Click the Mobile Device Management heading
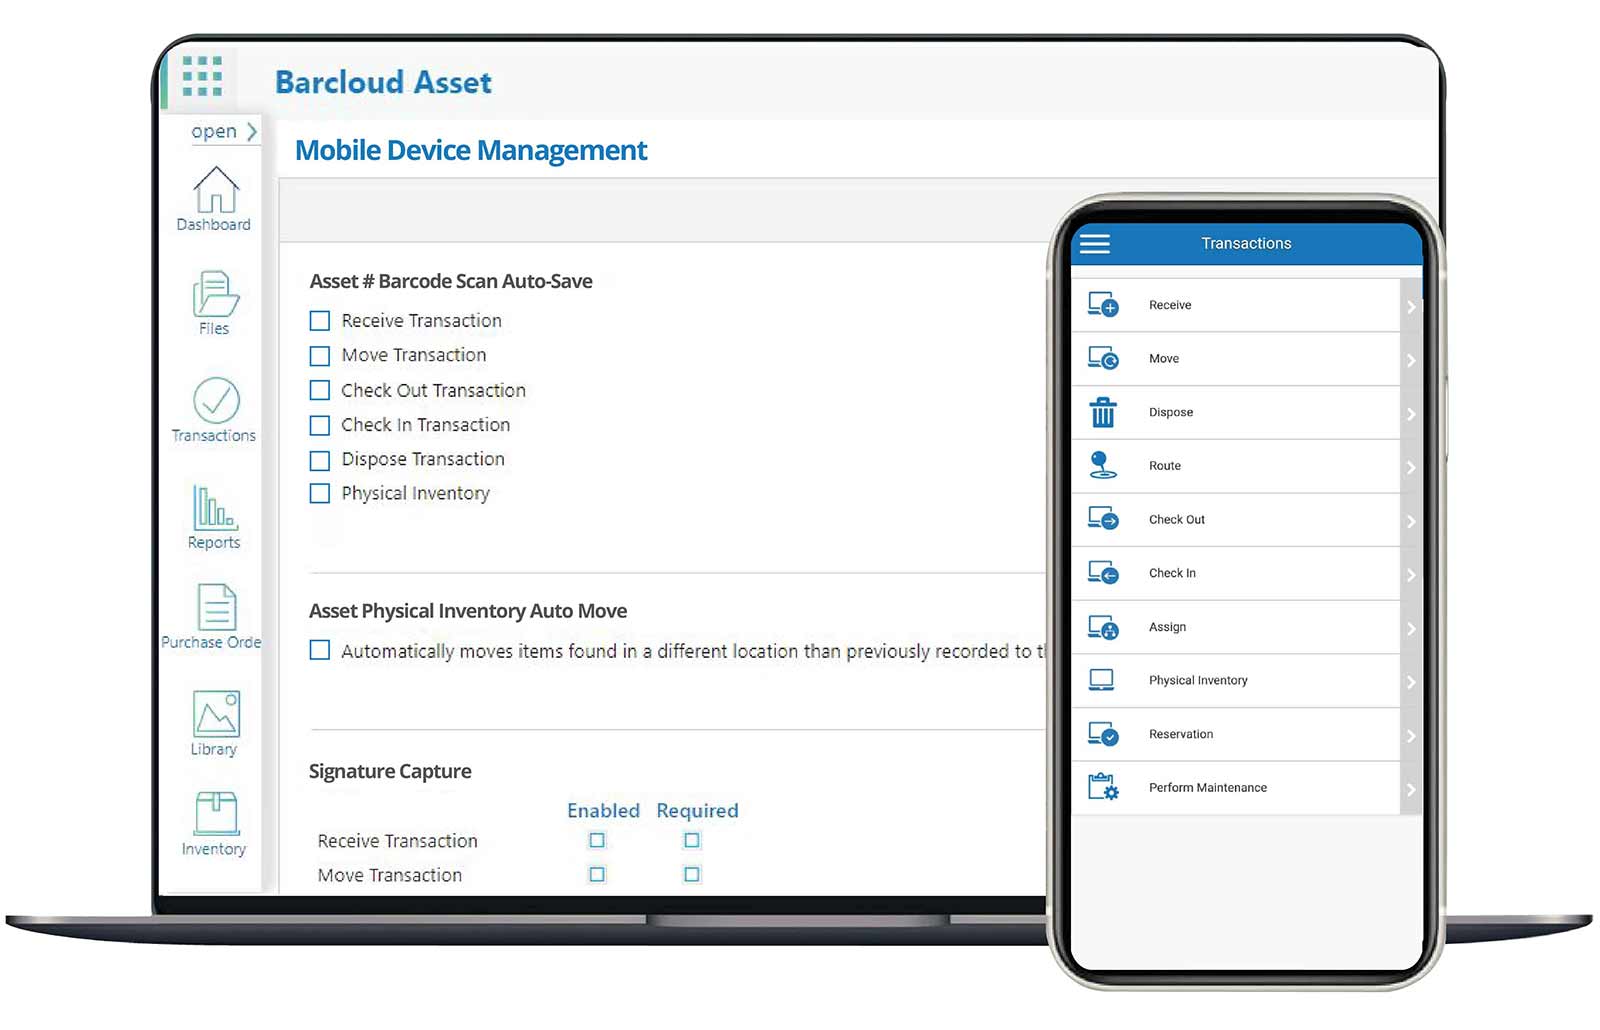The height and width of the screenshot is (1030, 1600). point(471,150)
